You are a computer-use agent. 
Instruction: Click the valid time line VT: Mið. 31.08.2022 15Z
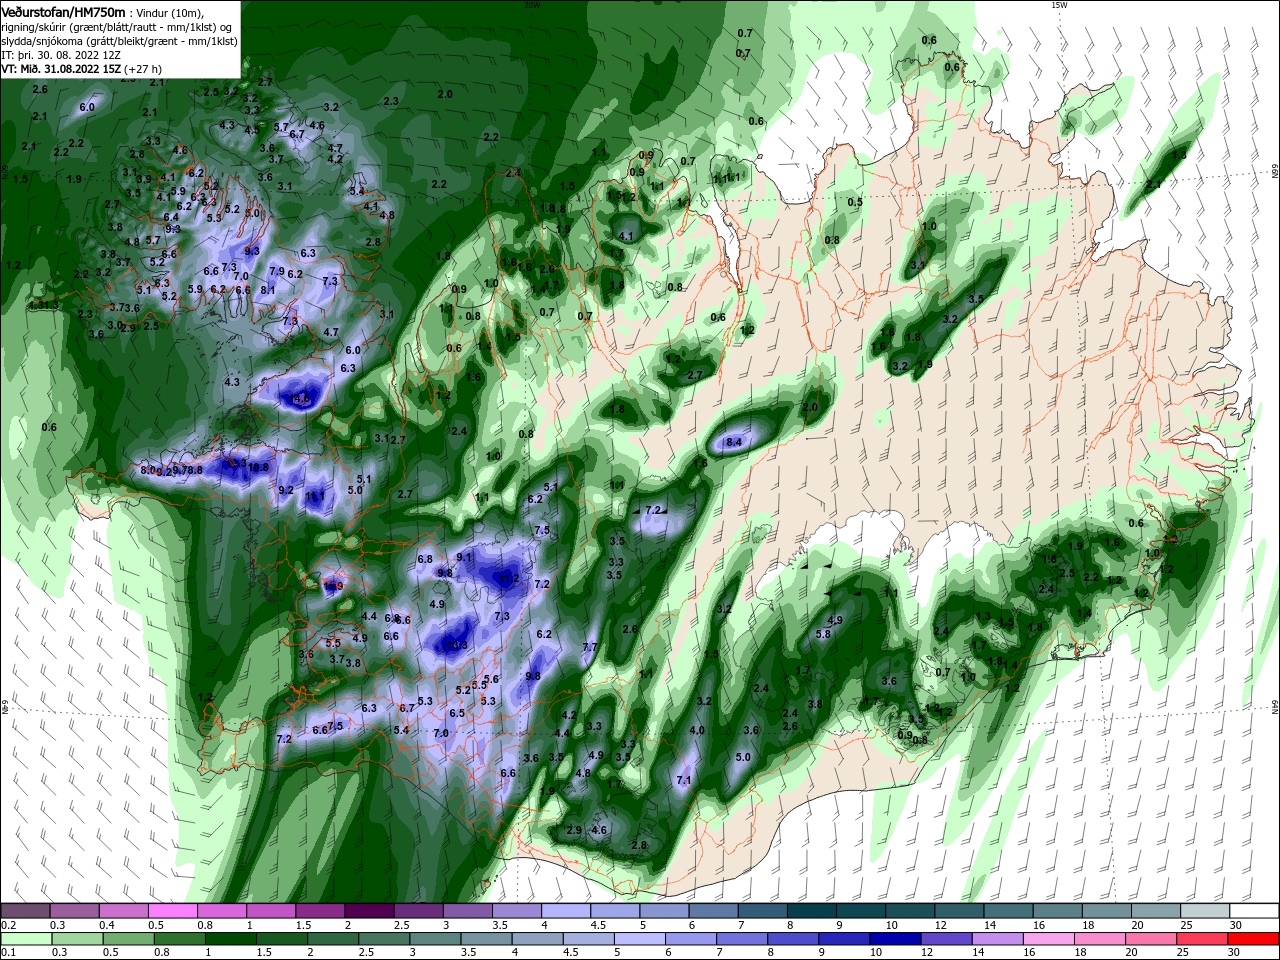click(61, 69)
